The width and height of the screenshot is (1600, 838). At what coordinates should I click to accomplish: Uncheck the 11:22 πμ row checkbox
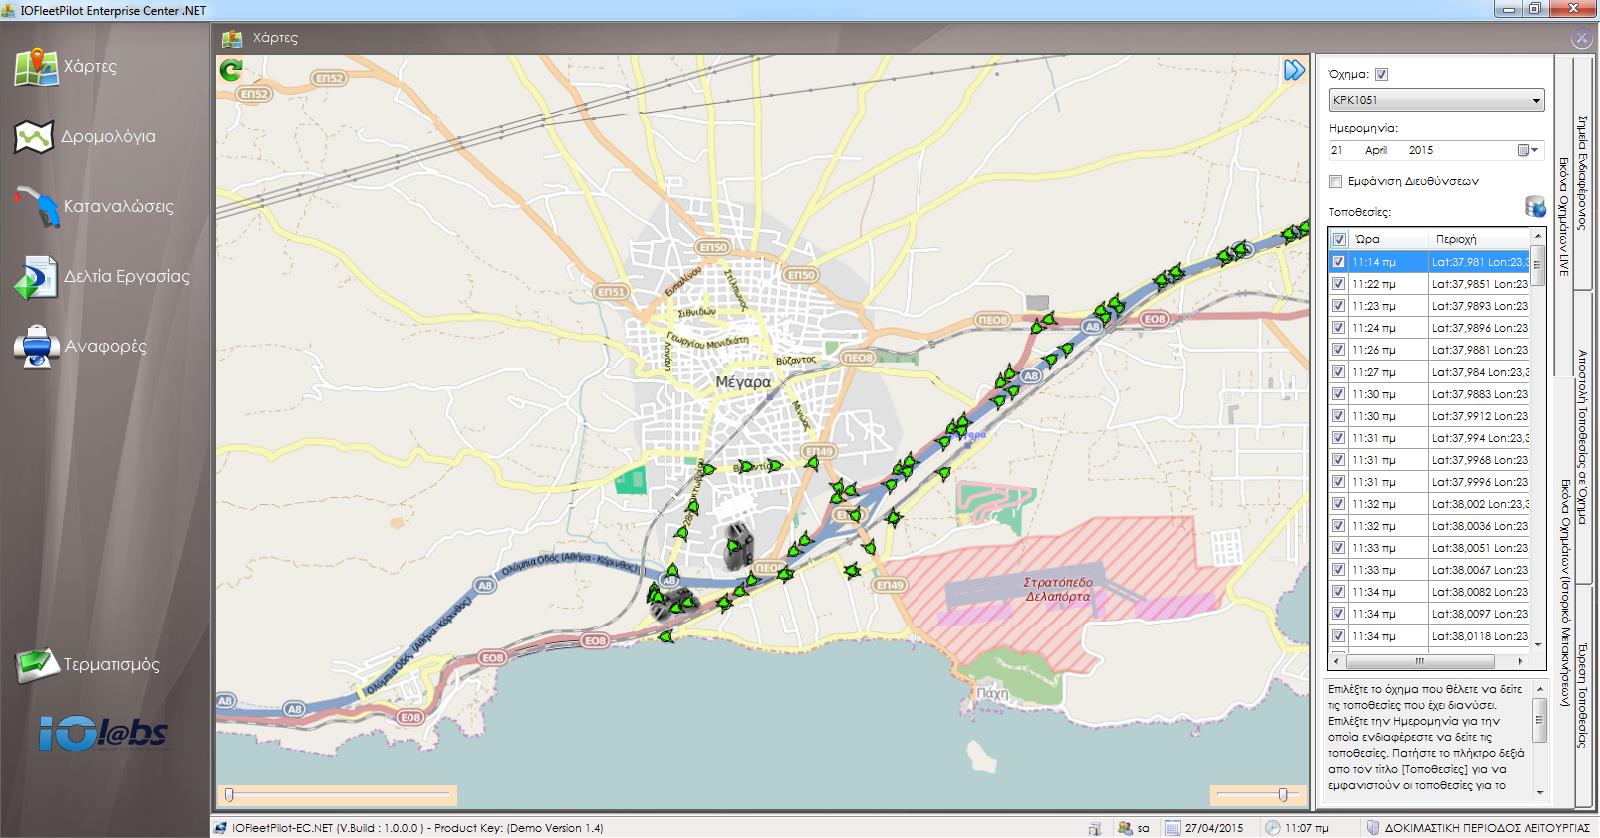(x=1338, y=284)
